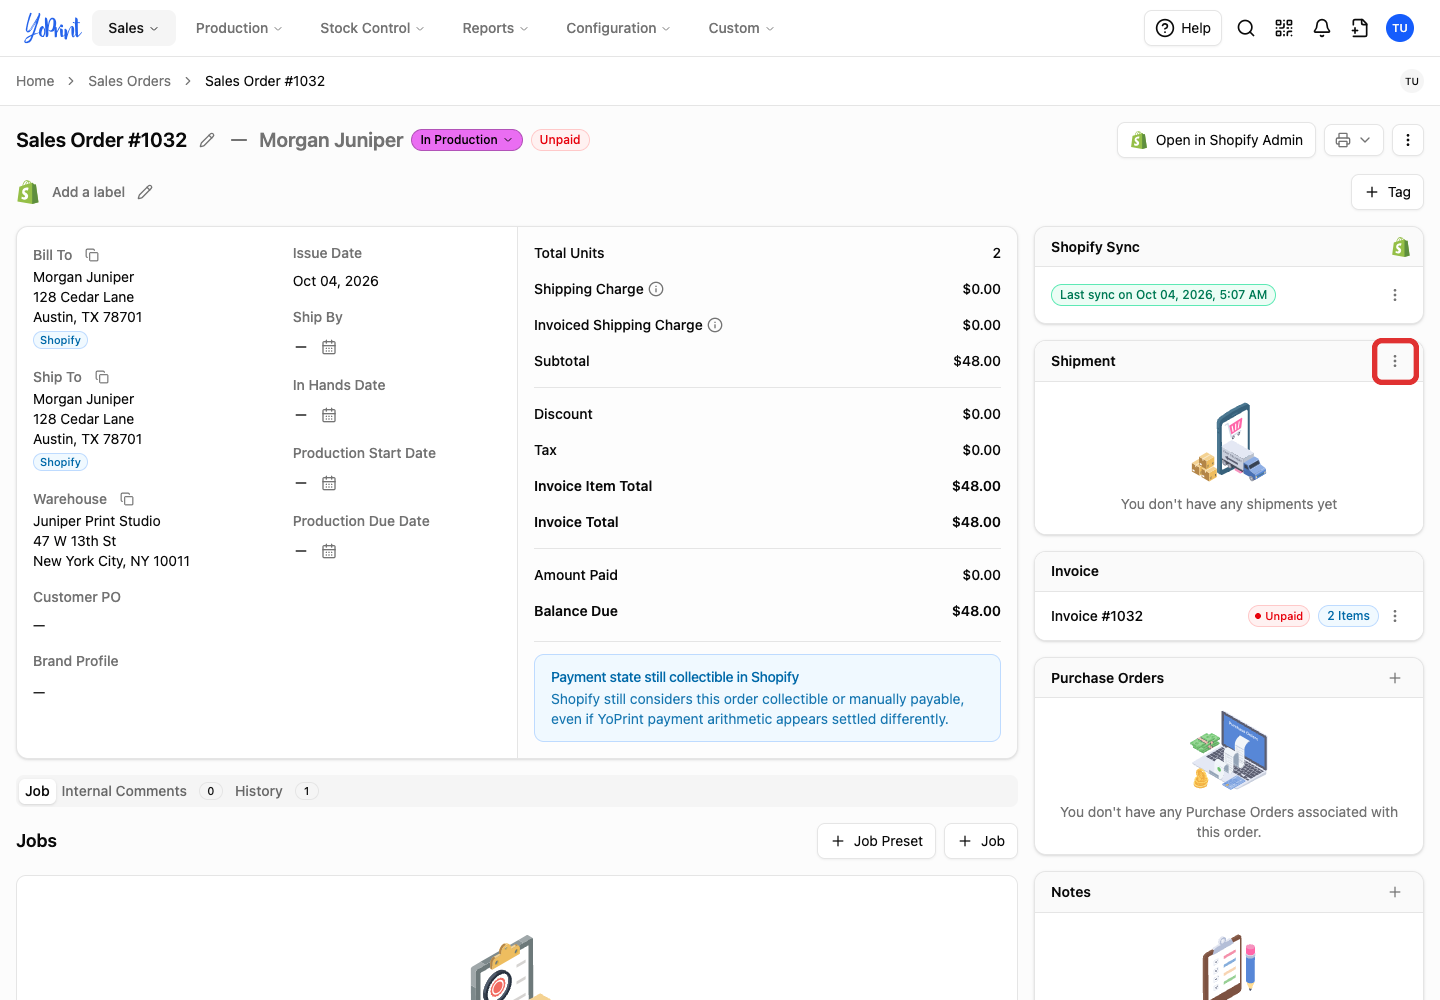
Task: Add a Purchase Order with plus icon
Action: (1395, 678)
